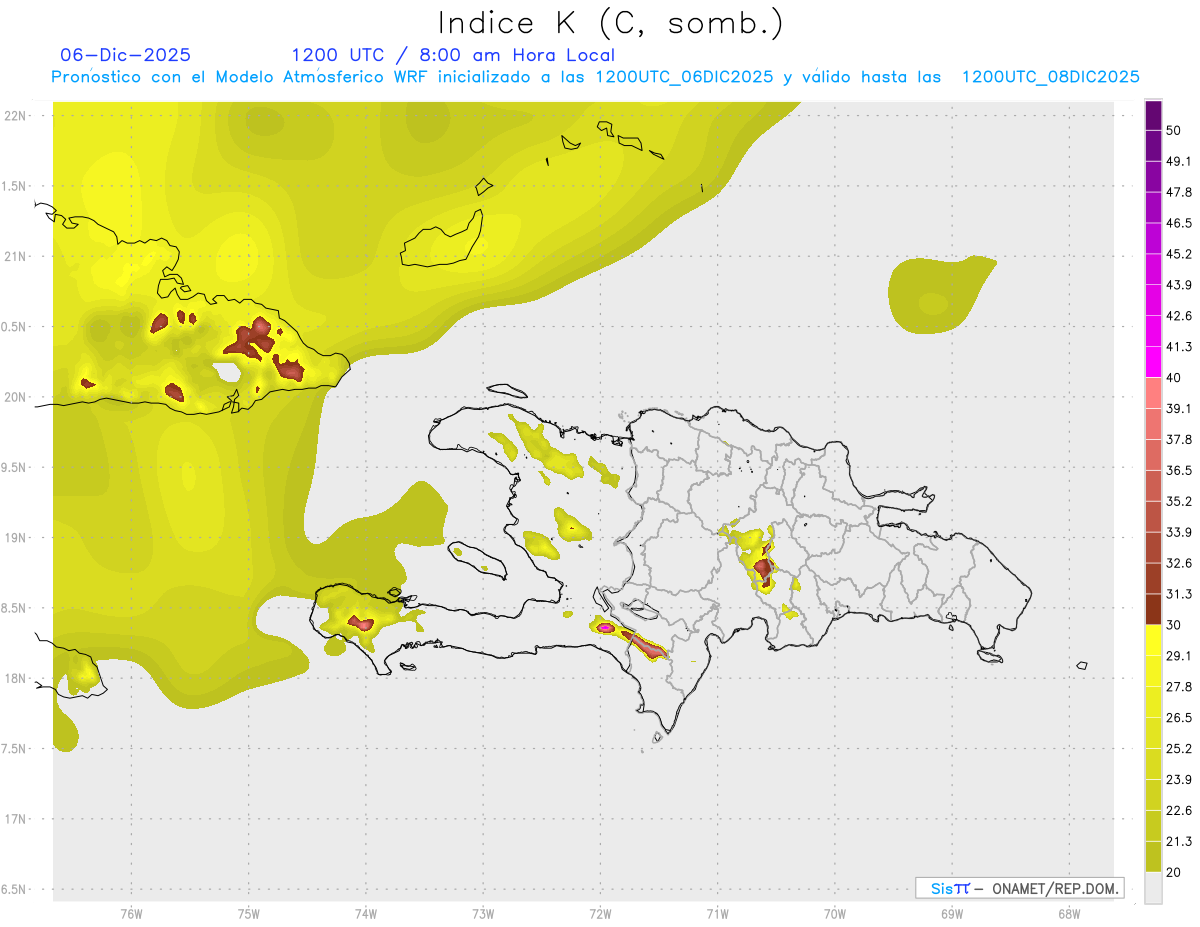The height and width of the screenshot is (927, 1200).
Task: Click the dark brown swatch between 31.3 and 30
Action: 1154,609
